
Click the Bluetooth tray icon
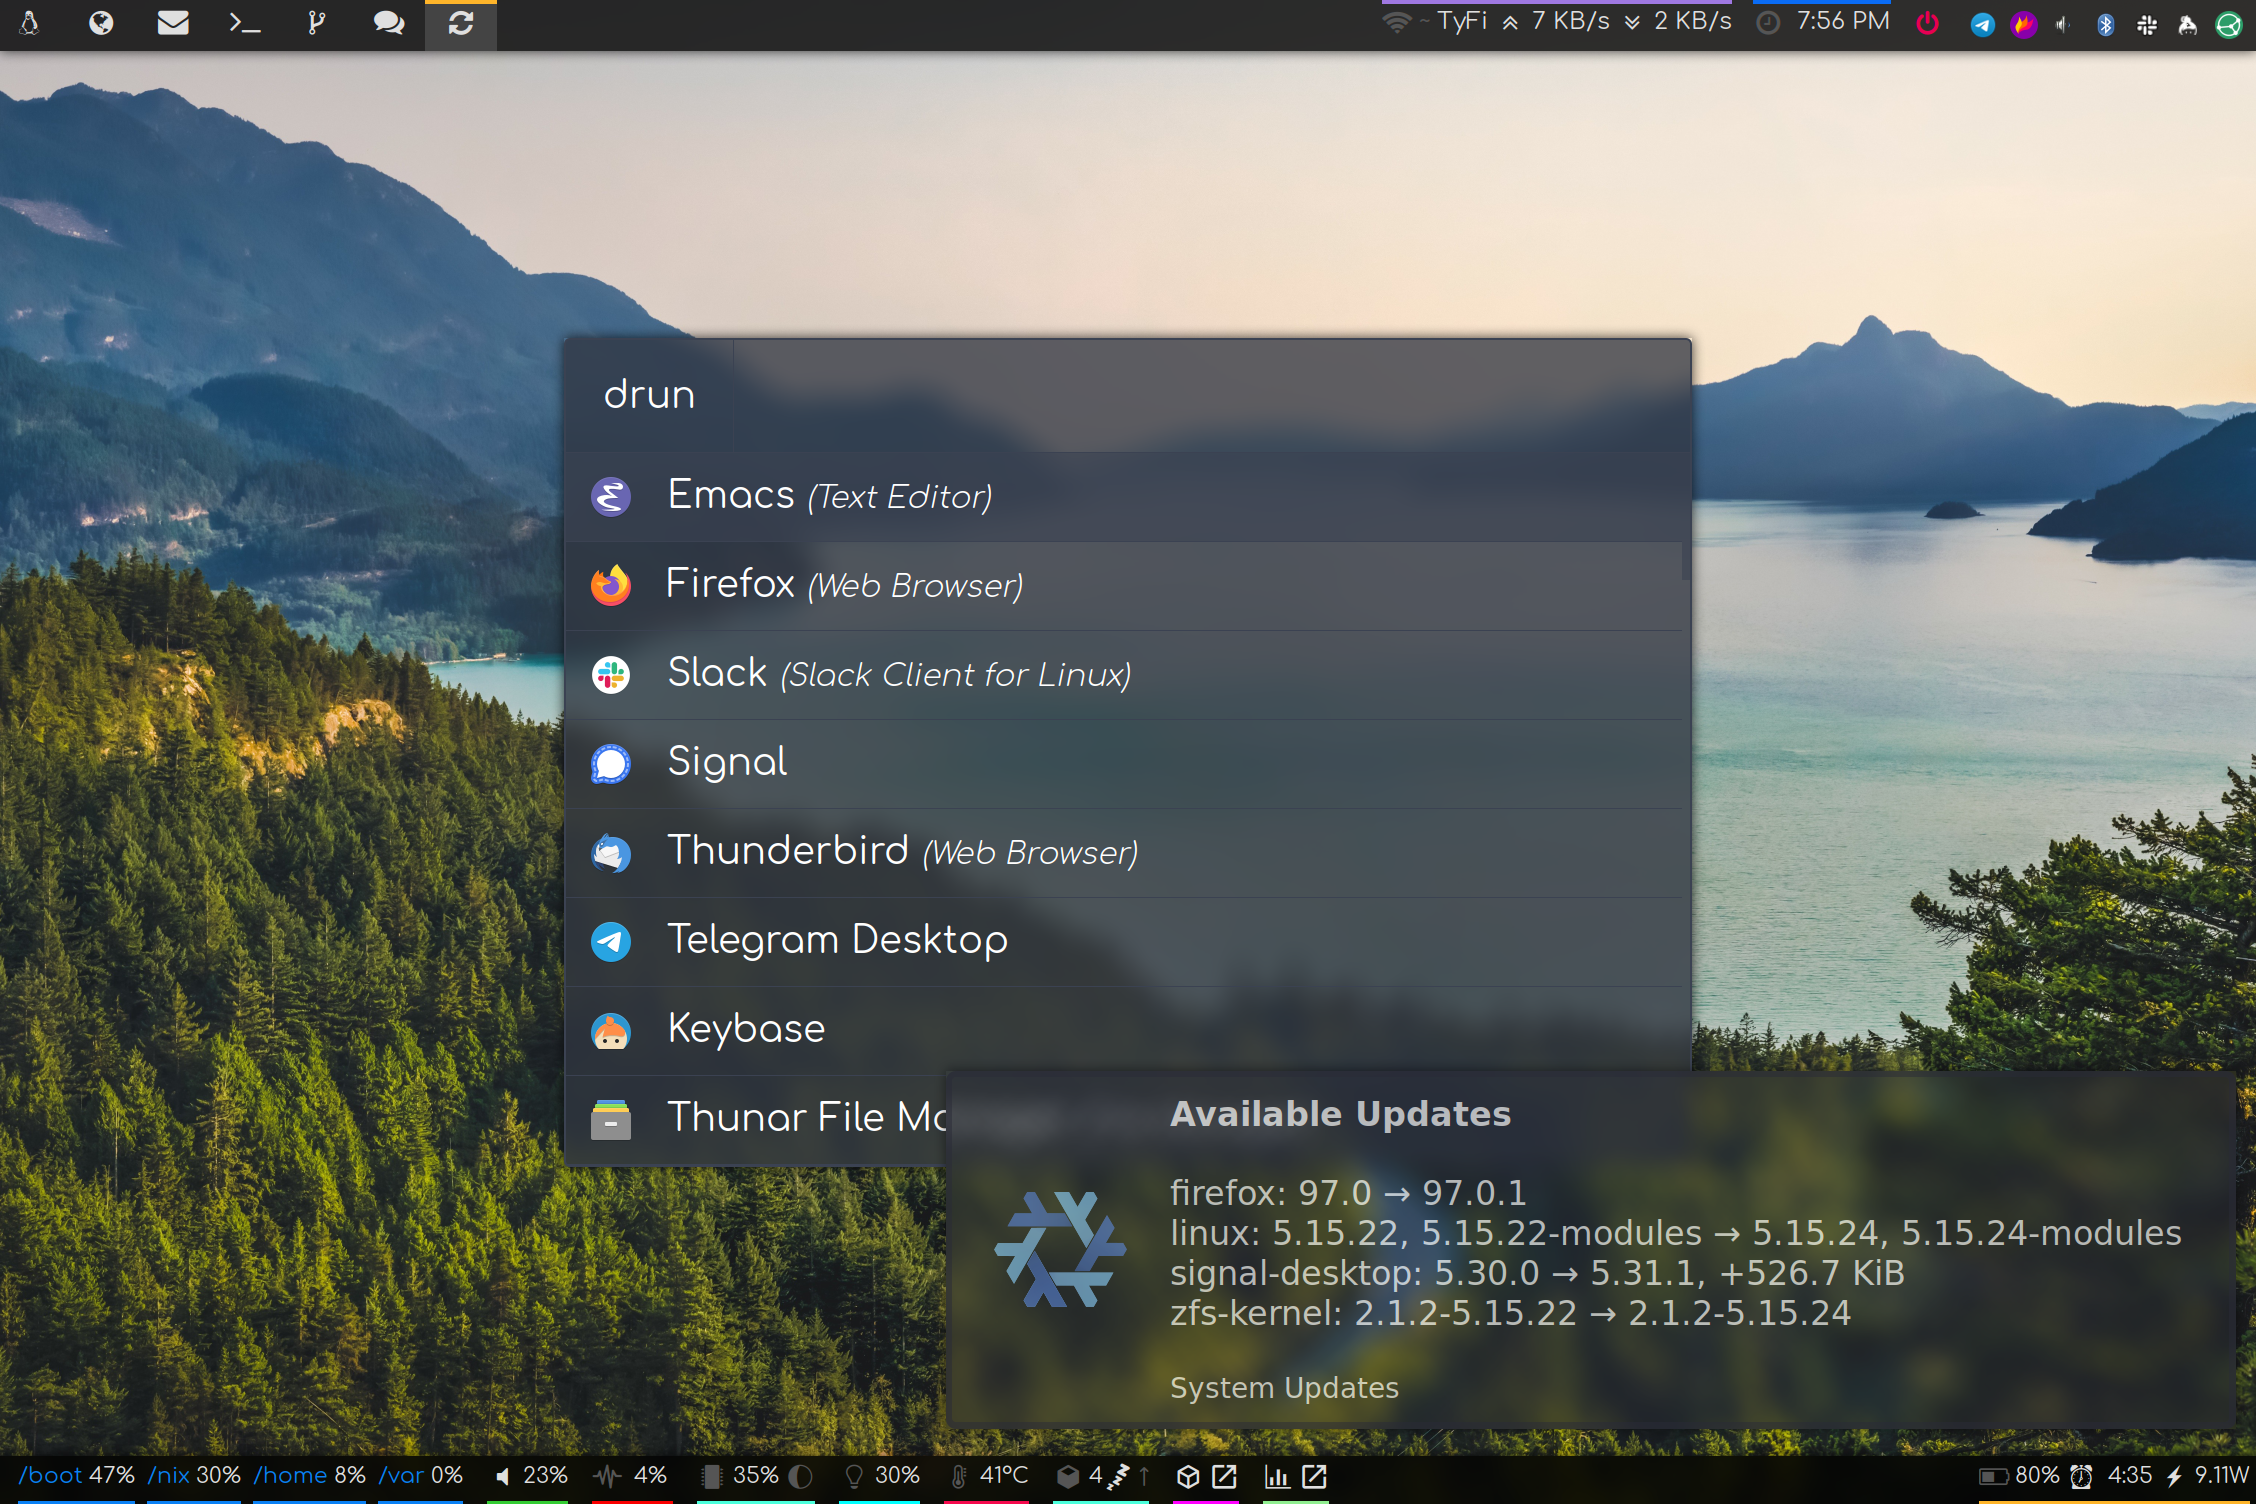pyautogui.click(x=2105, y=24)
